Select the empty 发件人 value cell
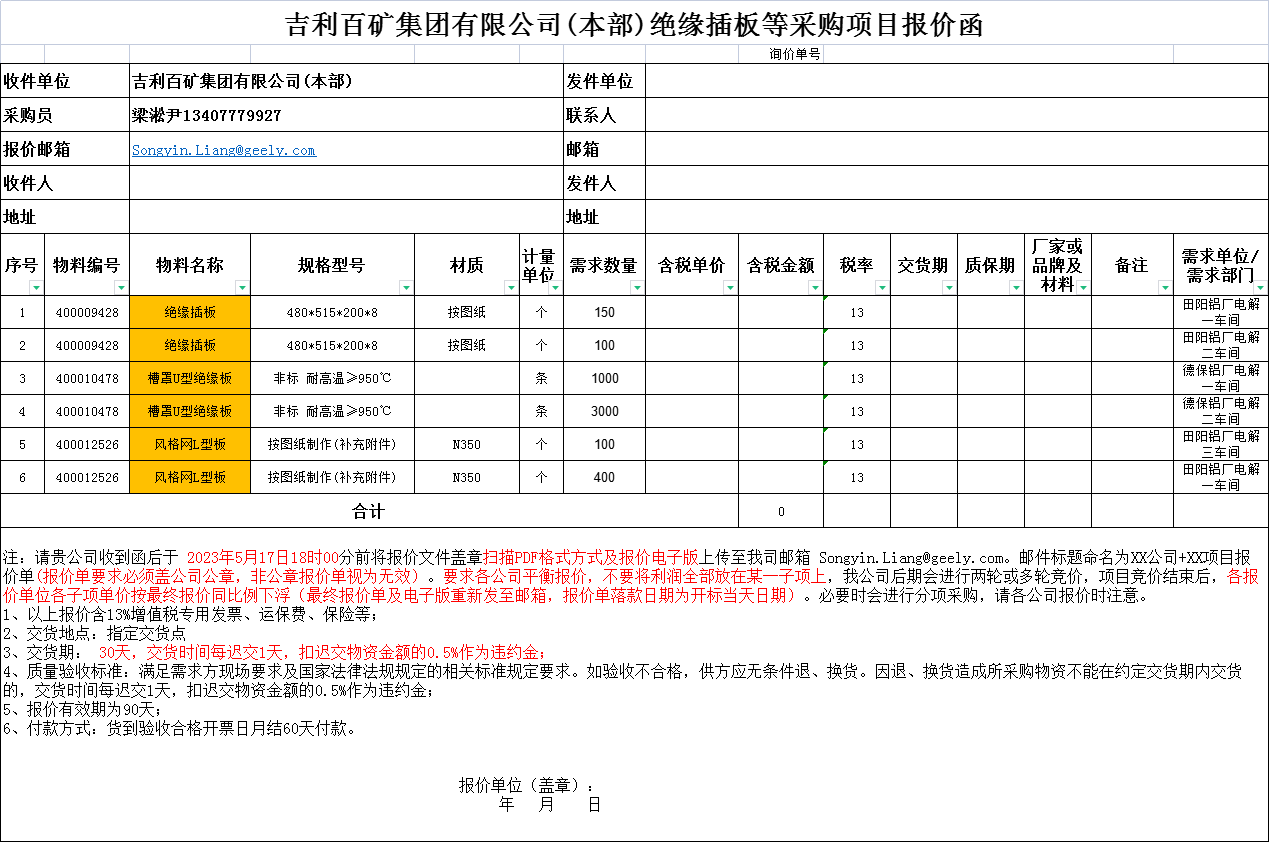Screen dimensions: 1269x842 coord(957,183)
